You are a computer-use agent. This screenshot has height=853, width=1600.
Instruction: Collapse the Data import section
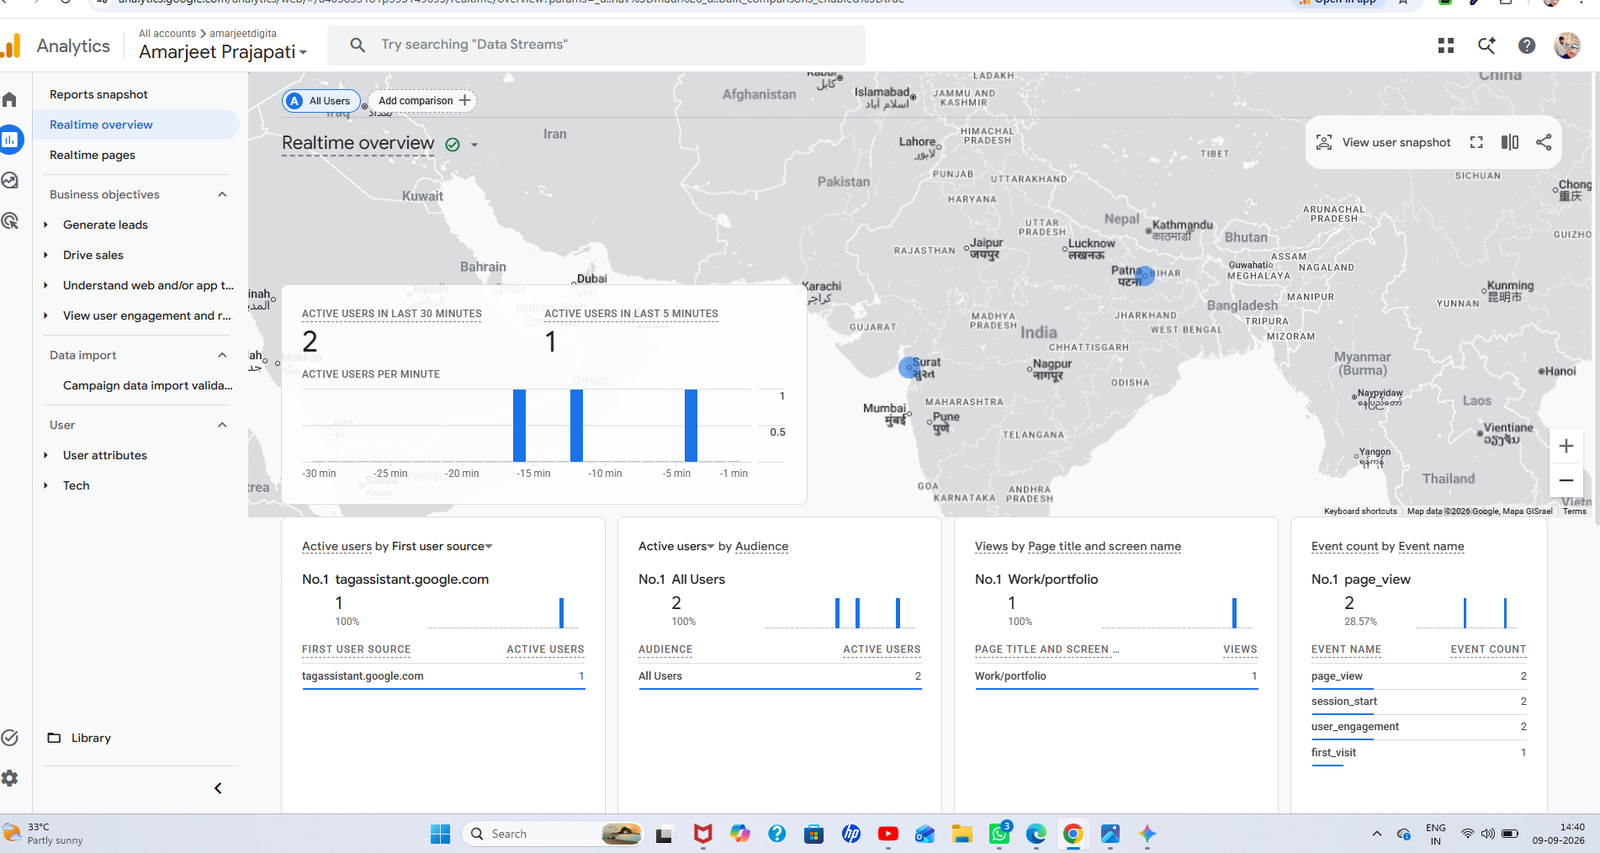(222, 355)
